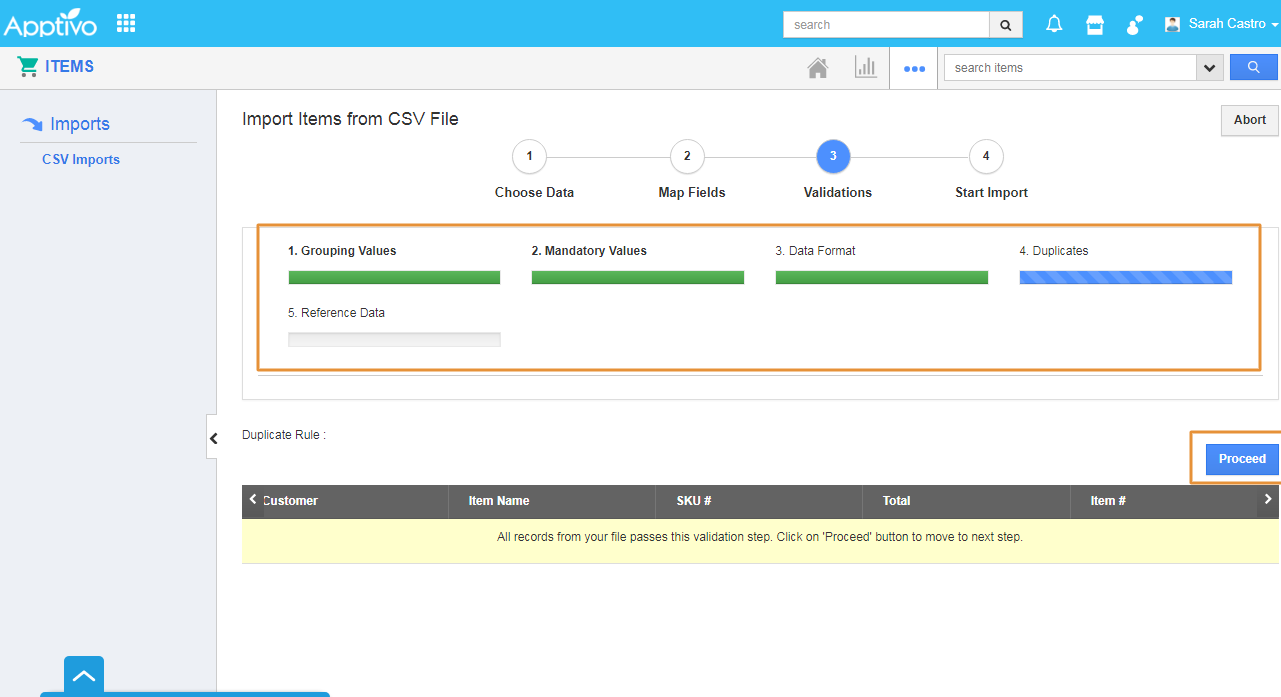Click the Apptivo logo
This screenshot has height=697, width=1281.
point(51,24)
